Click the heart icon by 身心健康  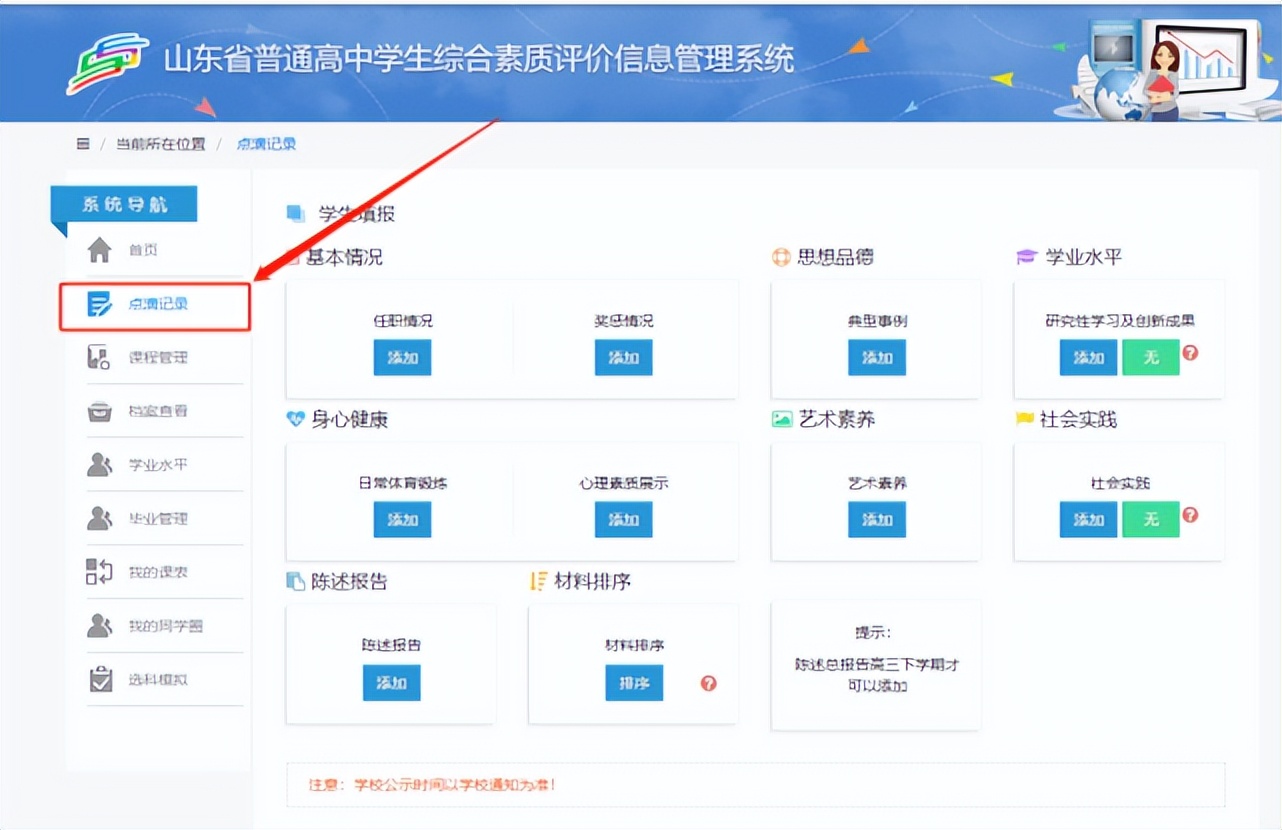click(295, 420)
